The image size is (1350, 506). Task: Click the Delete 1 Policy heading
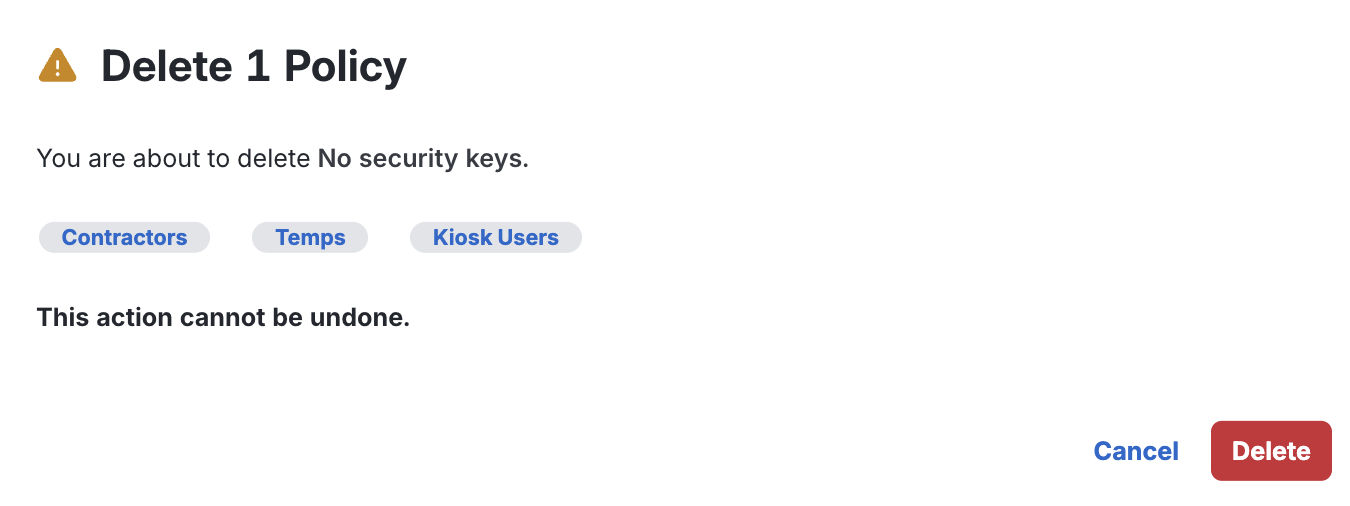click(254, 67)
